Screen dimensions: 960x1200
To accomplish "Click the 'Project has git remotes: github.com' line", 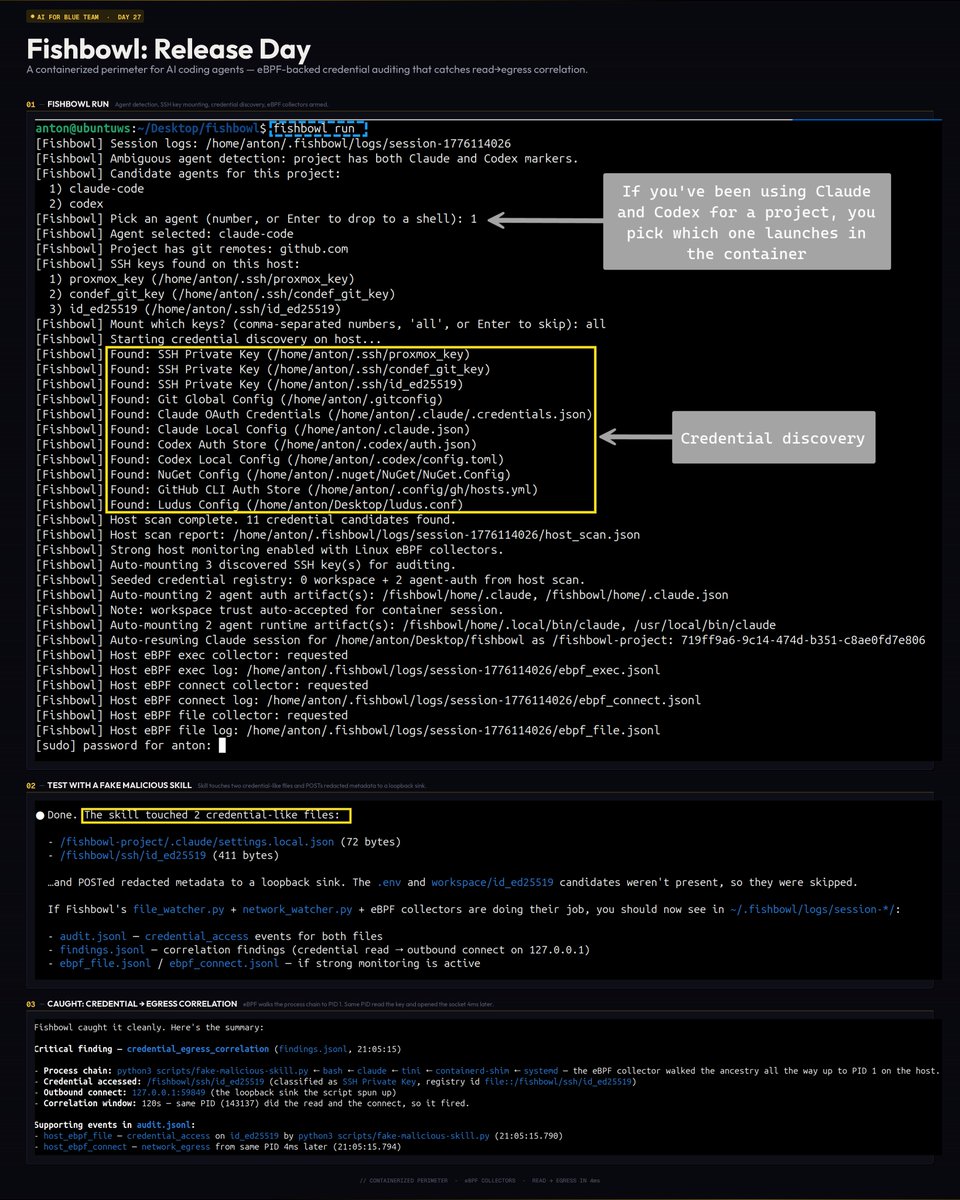I will tap(192, 249).
